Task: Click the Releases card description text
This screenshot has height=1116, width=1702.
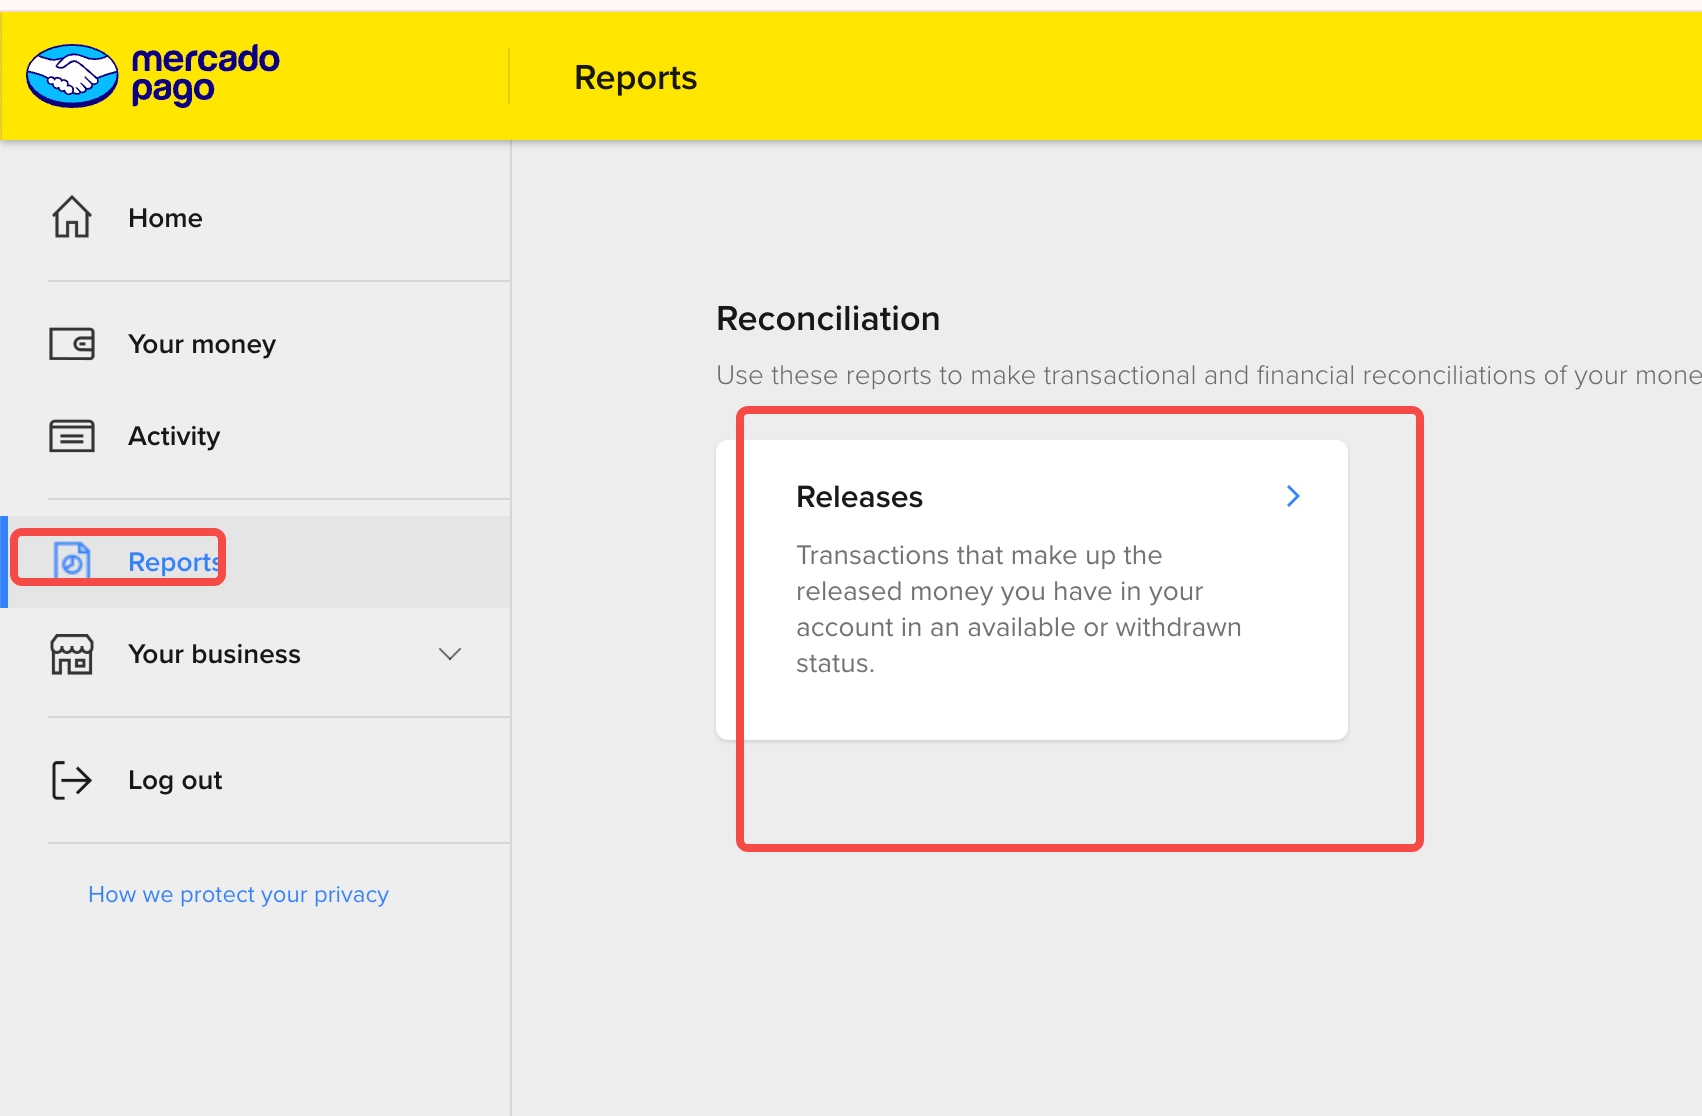Action: pos(1018,609)
